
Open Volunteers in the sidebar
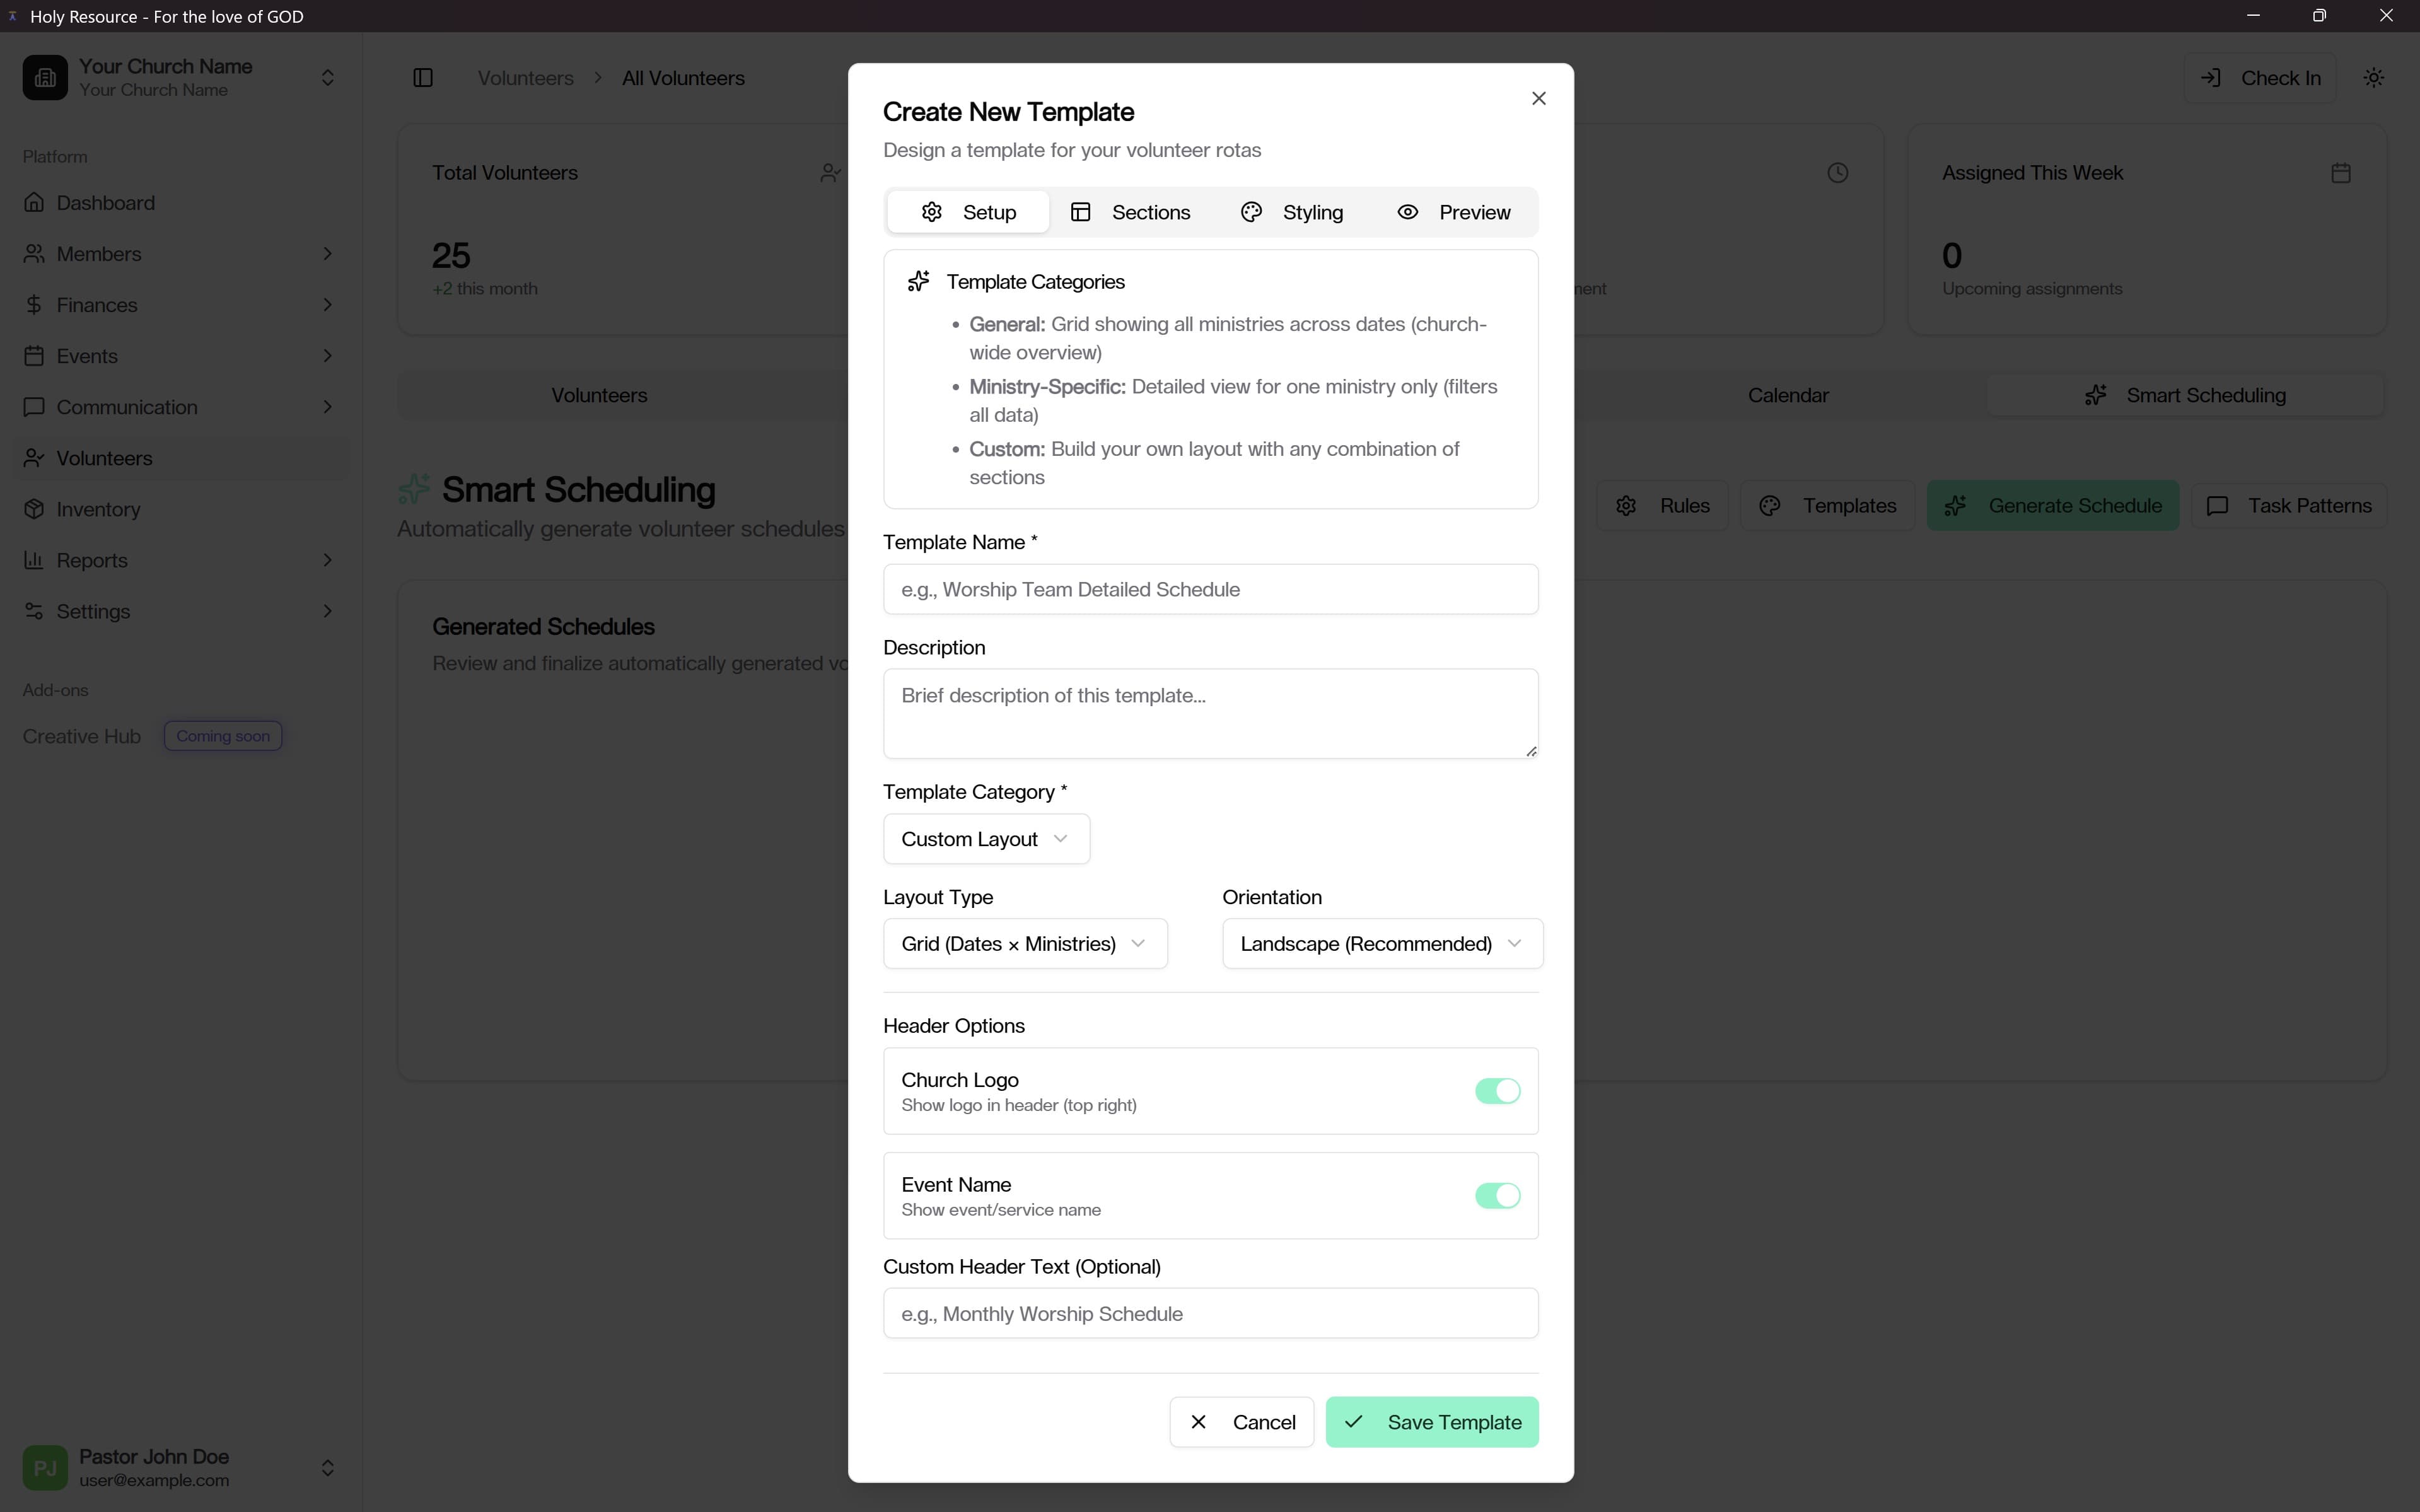180,458
